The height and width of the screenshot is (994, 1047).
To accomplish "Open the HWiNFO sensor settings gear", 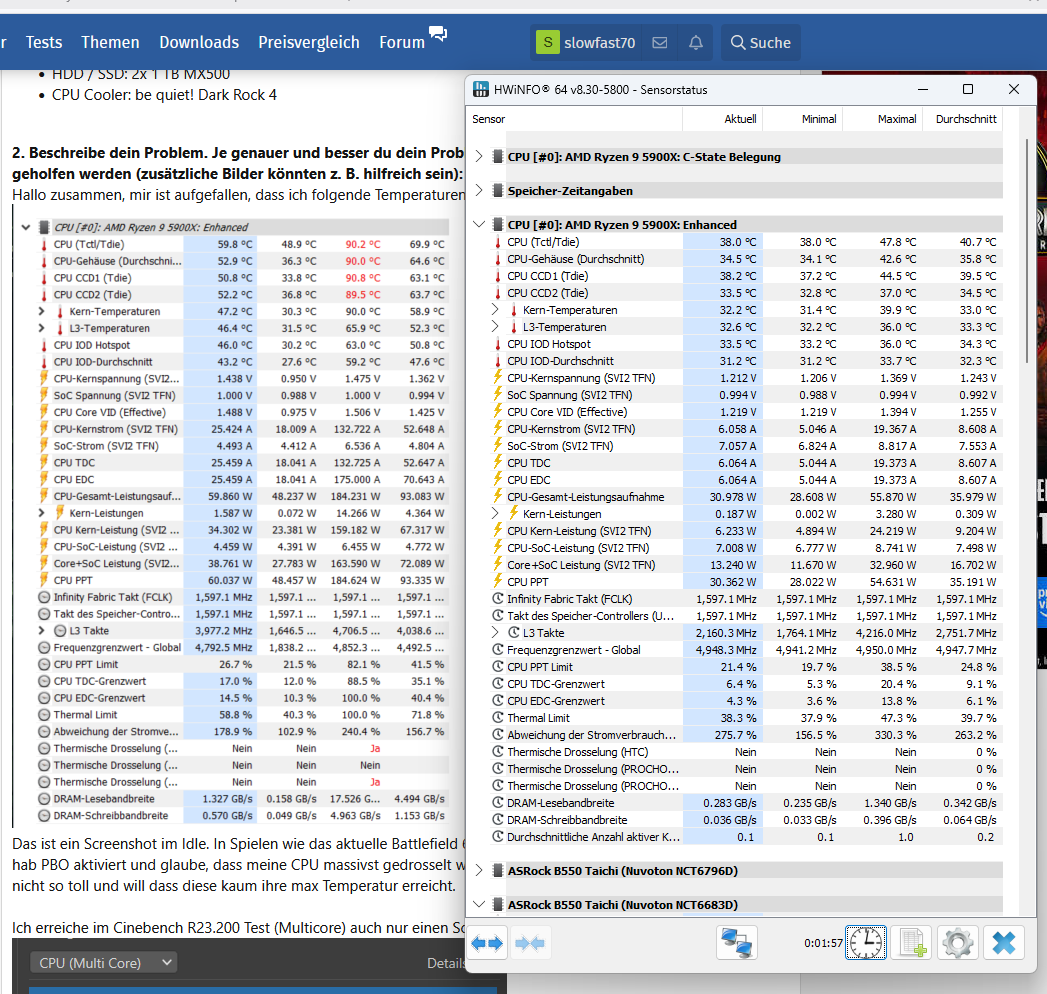I will (x=958, y=943).
